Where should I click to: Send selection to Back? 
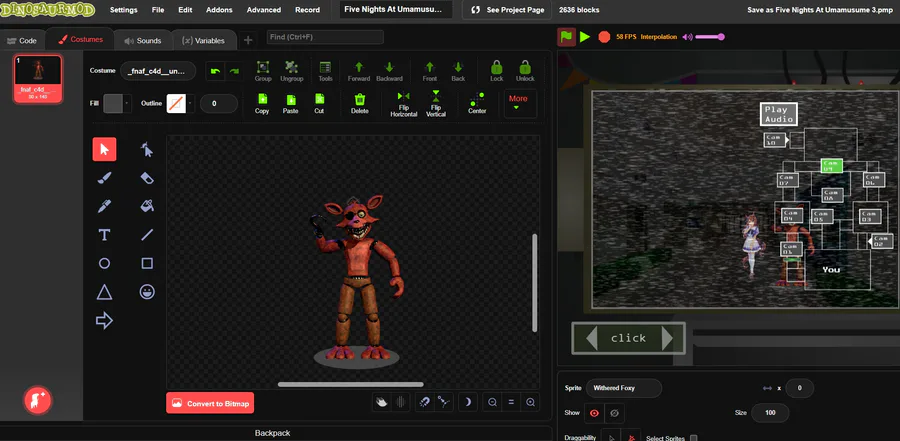tap(458, 71)
